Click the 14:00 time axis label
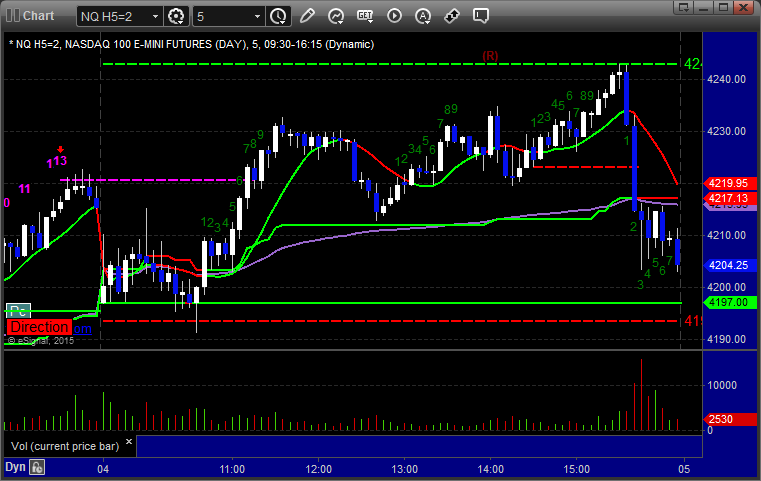The width and height of the screenshot is (761, 481). (x=491, y=469)
